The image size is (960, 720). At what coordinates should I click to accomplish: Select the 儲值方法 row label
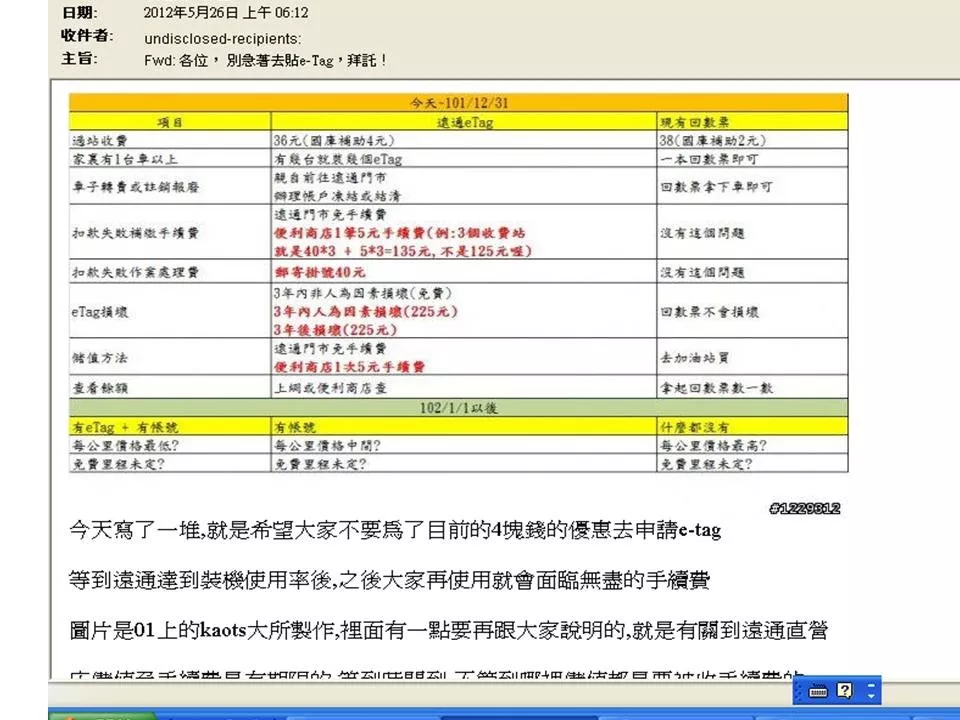tap(100, 358)
